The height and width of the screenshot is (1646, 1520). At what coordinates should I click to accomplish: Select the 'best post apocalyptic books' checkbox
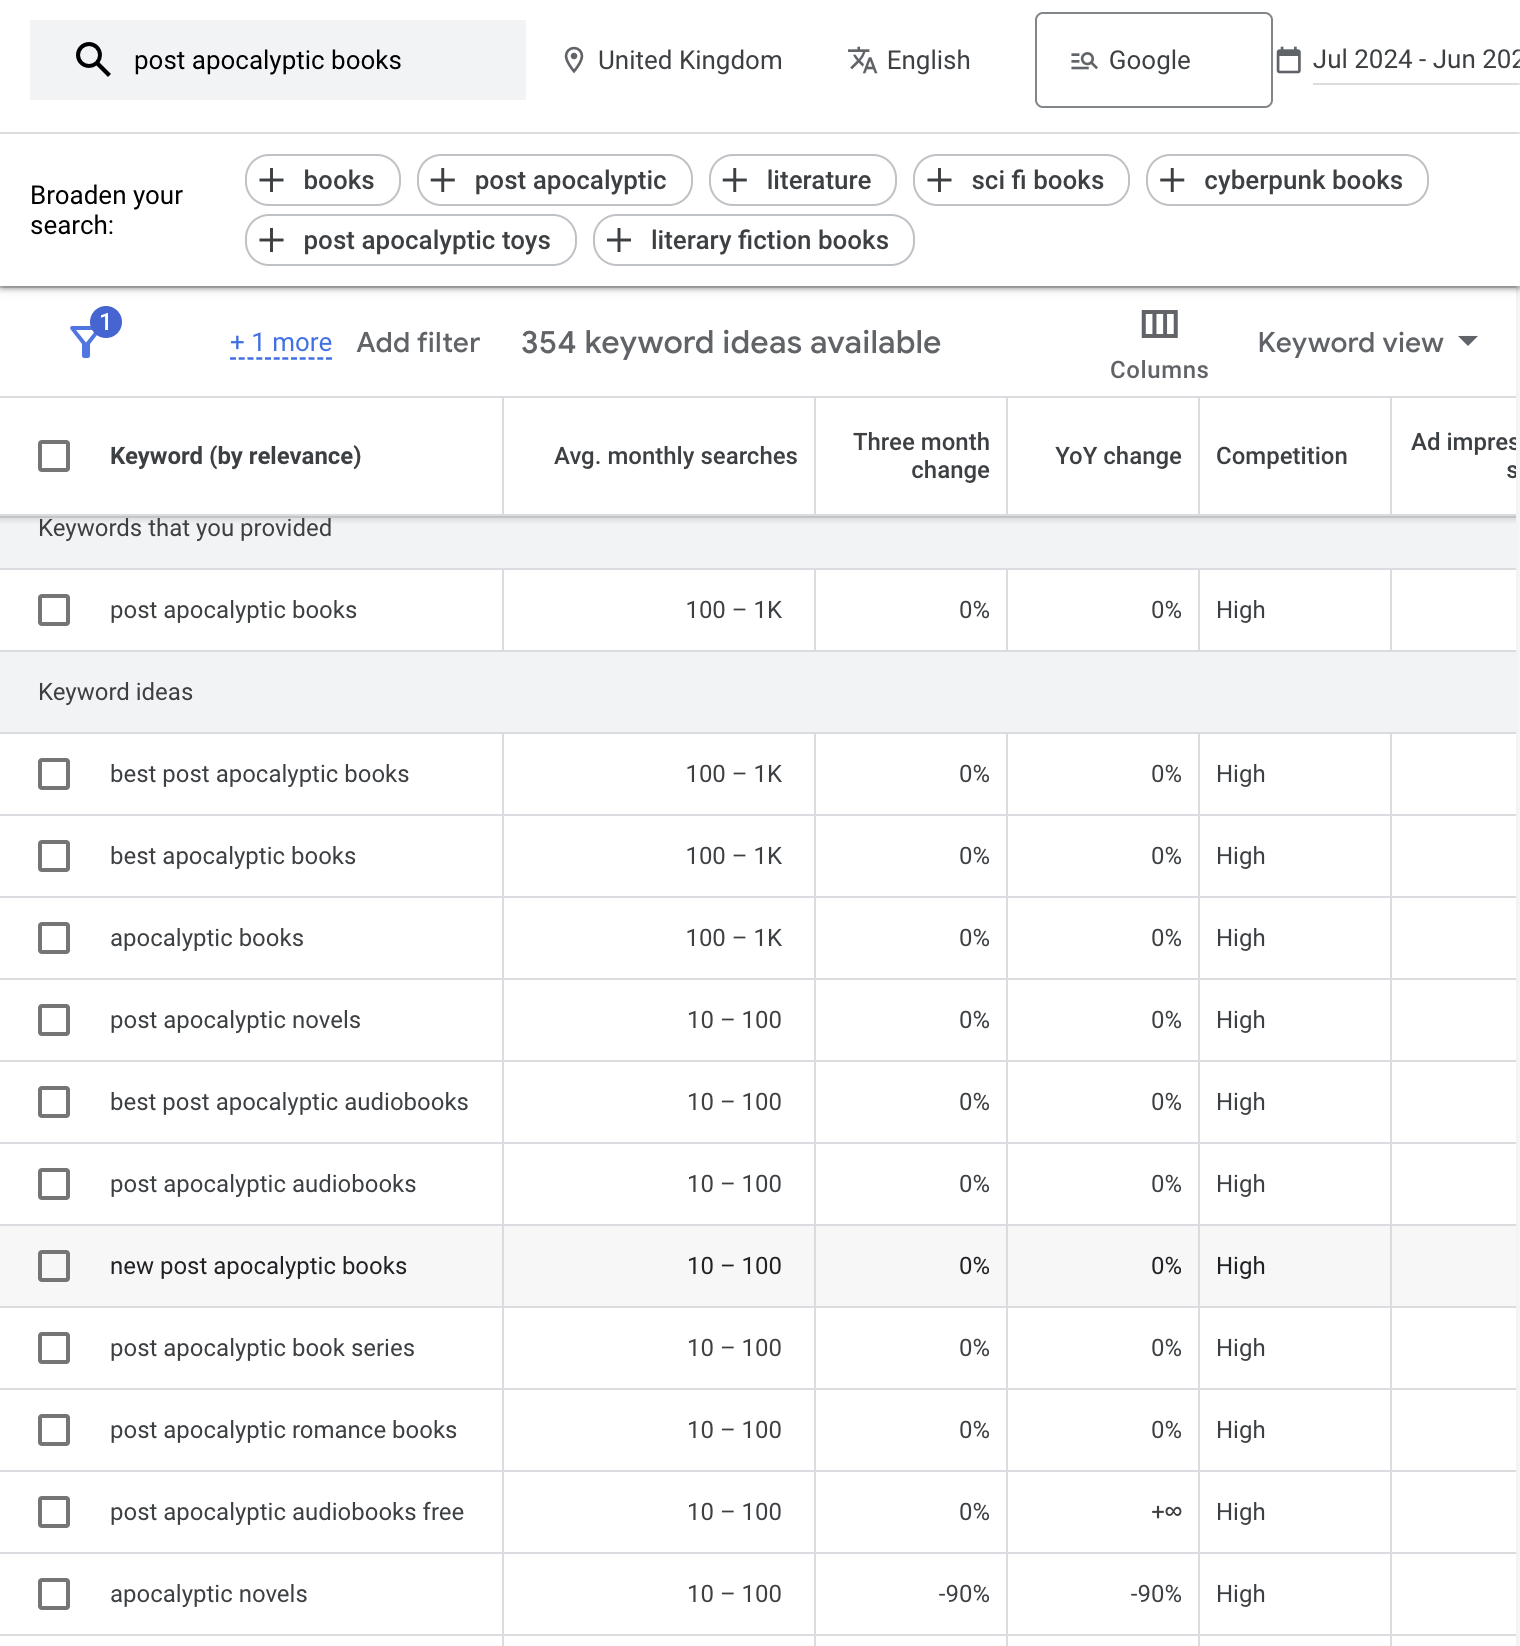coord(54,774)
